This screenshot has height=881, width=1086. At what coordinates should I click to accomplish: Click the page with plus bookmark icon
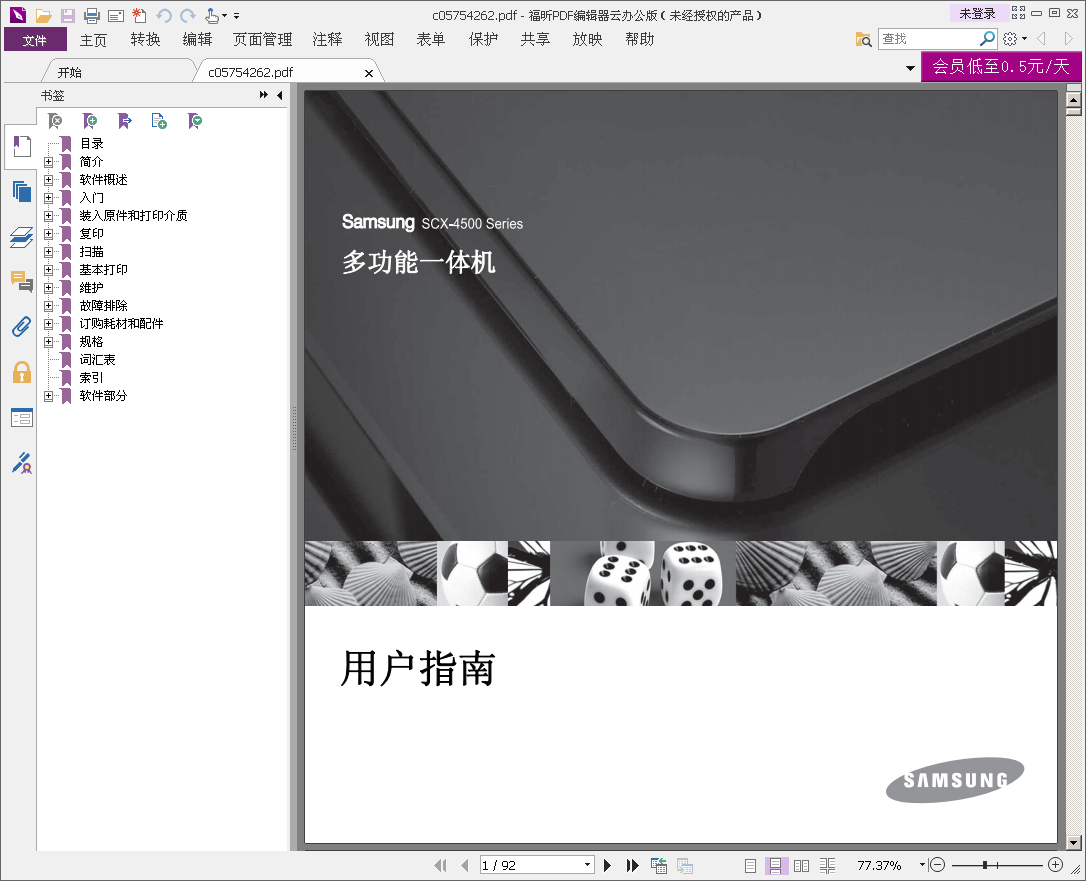[x=159, y=121]
